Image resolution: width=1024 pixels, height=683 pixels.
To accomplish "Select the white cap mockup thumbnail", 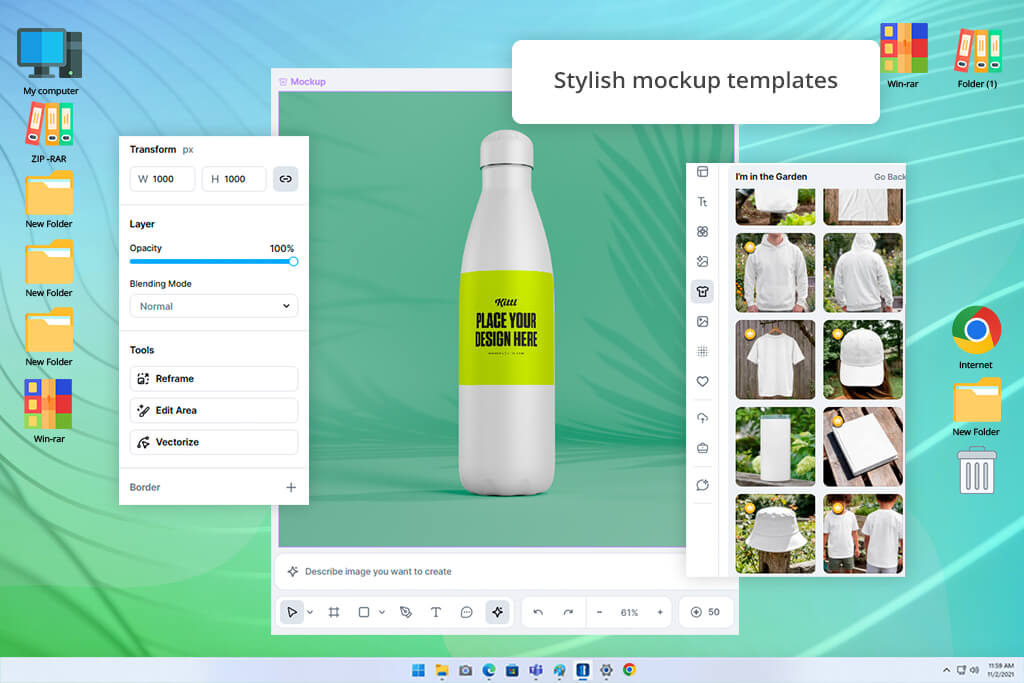I will point(863,360).
